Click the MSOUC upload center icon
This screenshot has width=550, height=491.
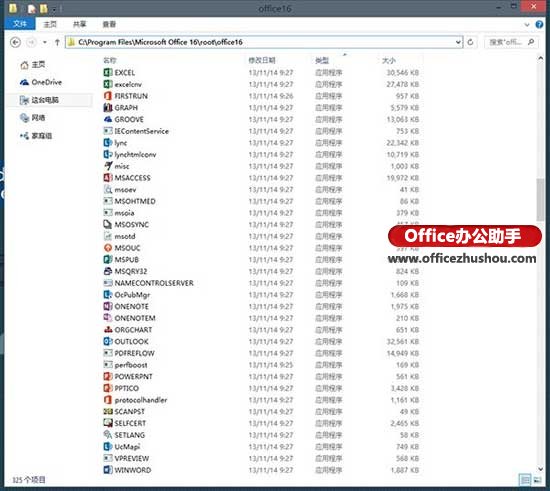coord(108,248)
